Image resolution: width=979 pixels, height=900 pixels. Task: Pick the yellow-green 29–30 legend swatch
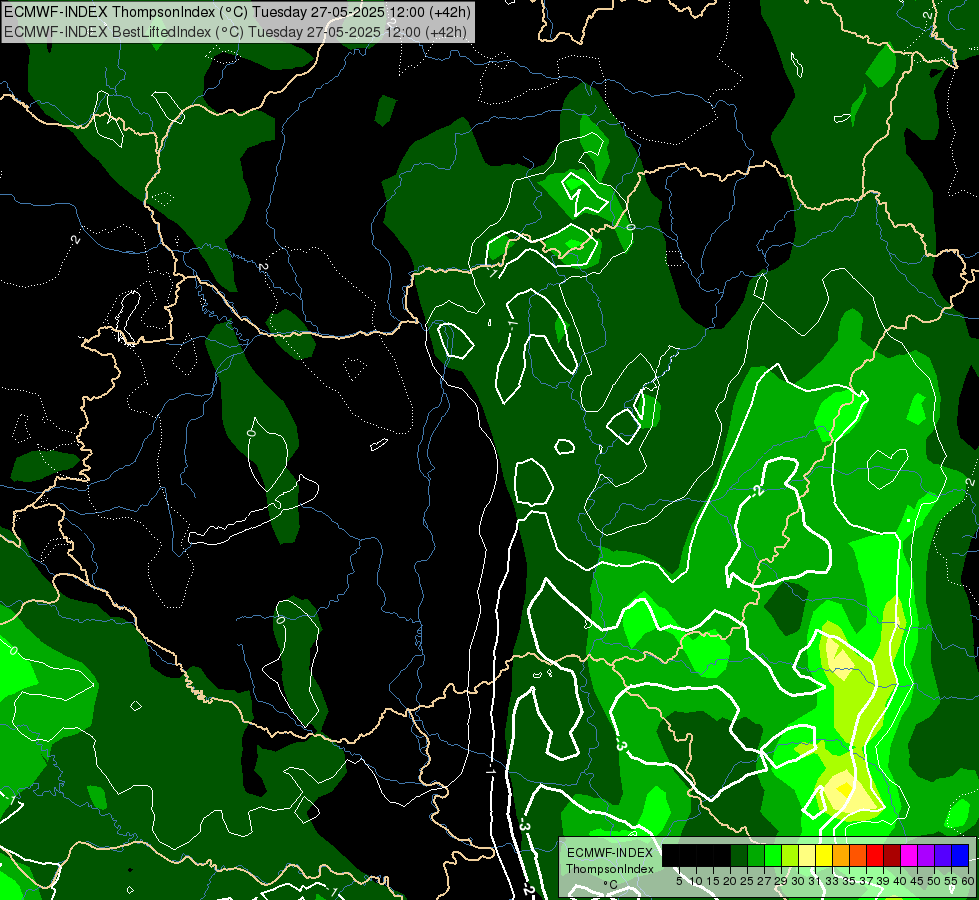point(790,855)
